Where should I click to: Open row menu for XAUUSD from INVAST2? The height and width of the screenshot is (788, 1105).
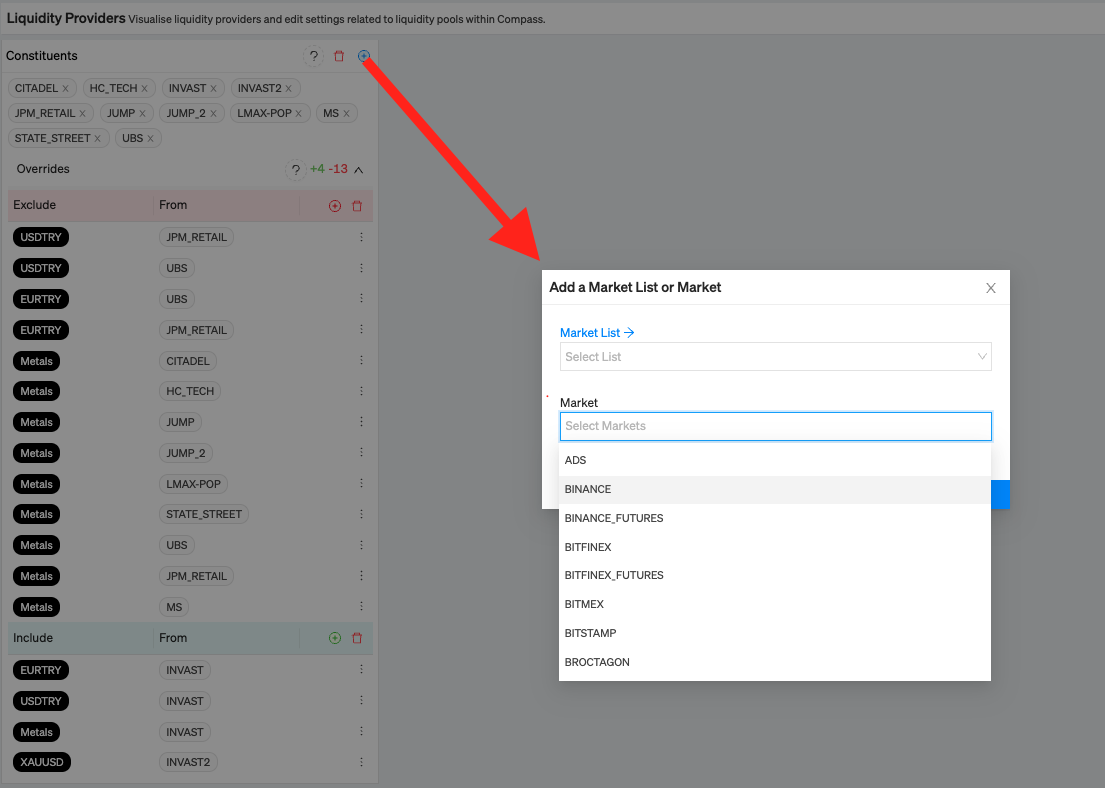pos(362,762)
